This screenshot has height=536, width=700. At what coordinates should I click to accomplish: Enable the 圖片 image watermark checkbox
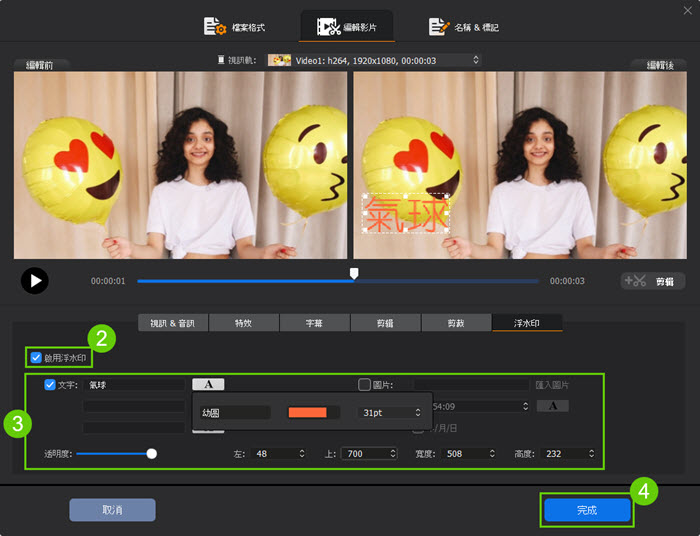pos(365,384)
